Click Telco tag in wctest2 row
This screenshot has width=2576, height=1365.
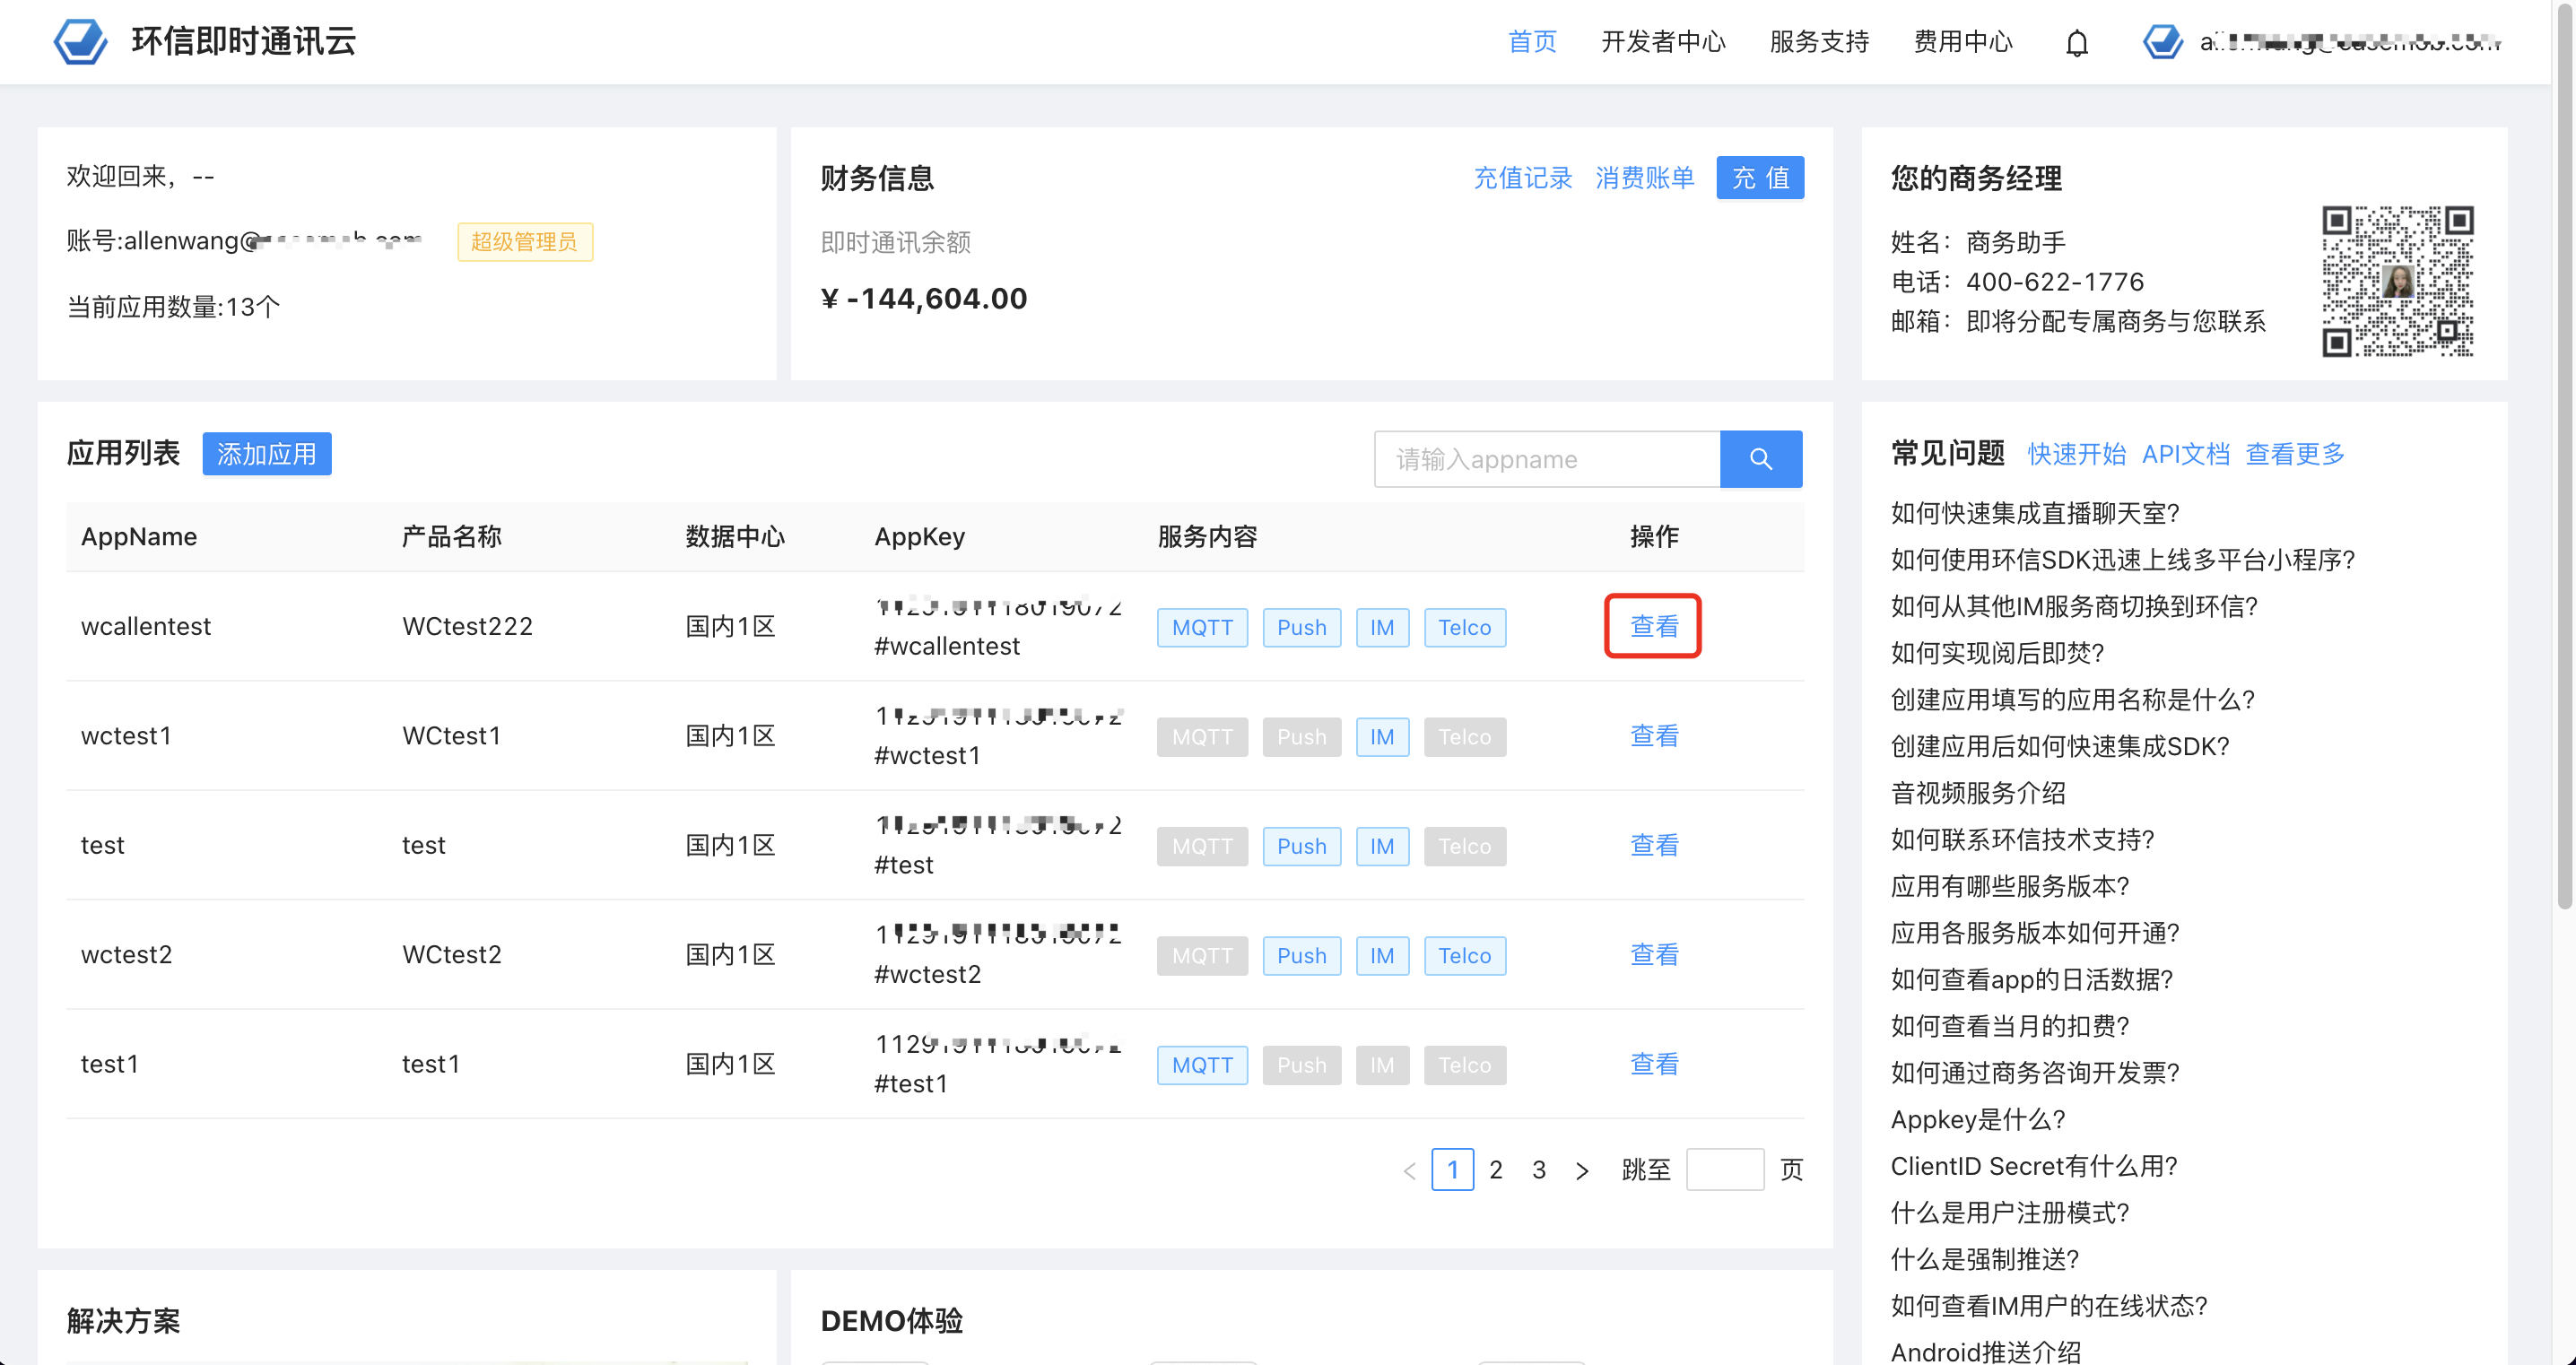pos(1464,956)
